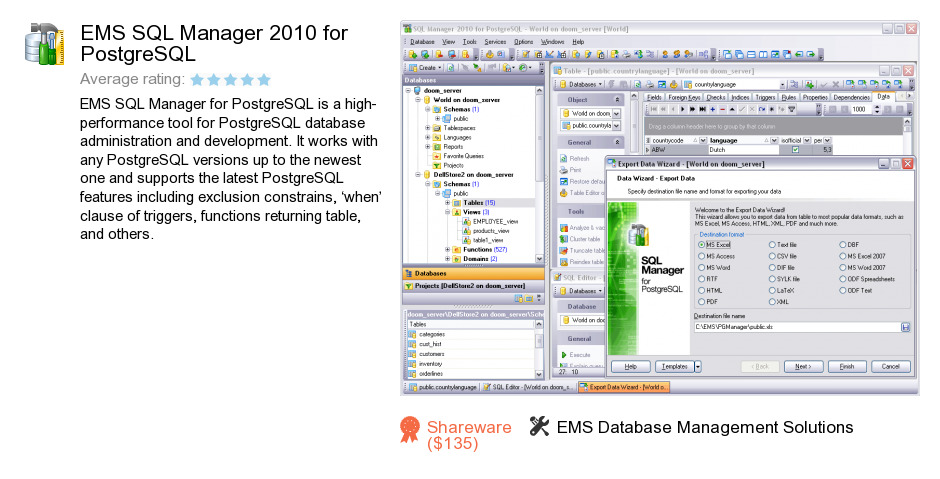
Task: Open the Services menu
Action: 495,42
